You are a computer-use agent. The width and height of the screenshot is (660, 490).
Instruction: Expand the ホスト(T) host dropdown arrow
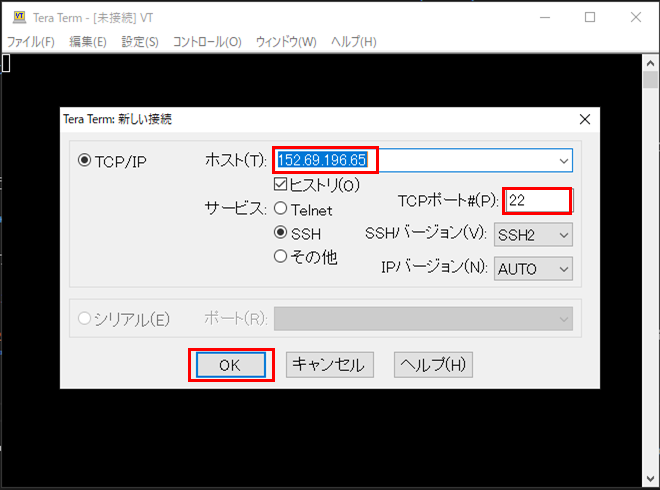click(564, 160)
